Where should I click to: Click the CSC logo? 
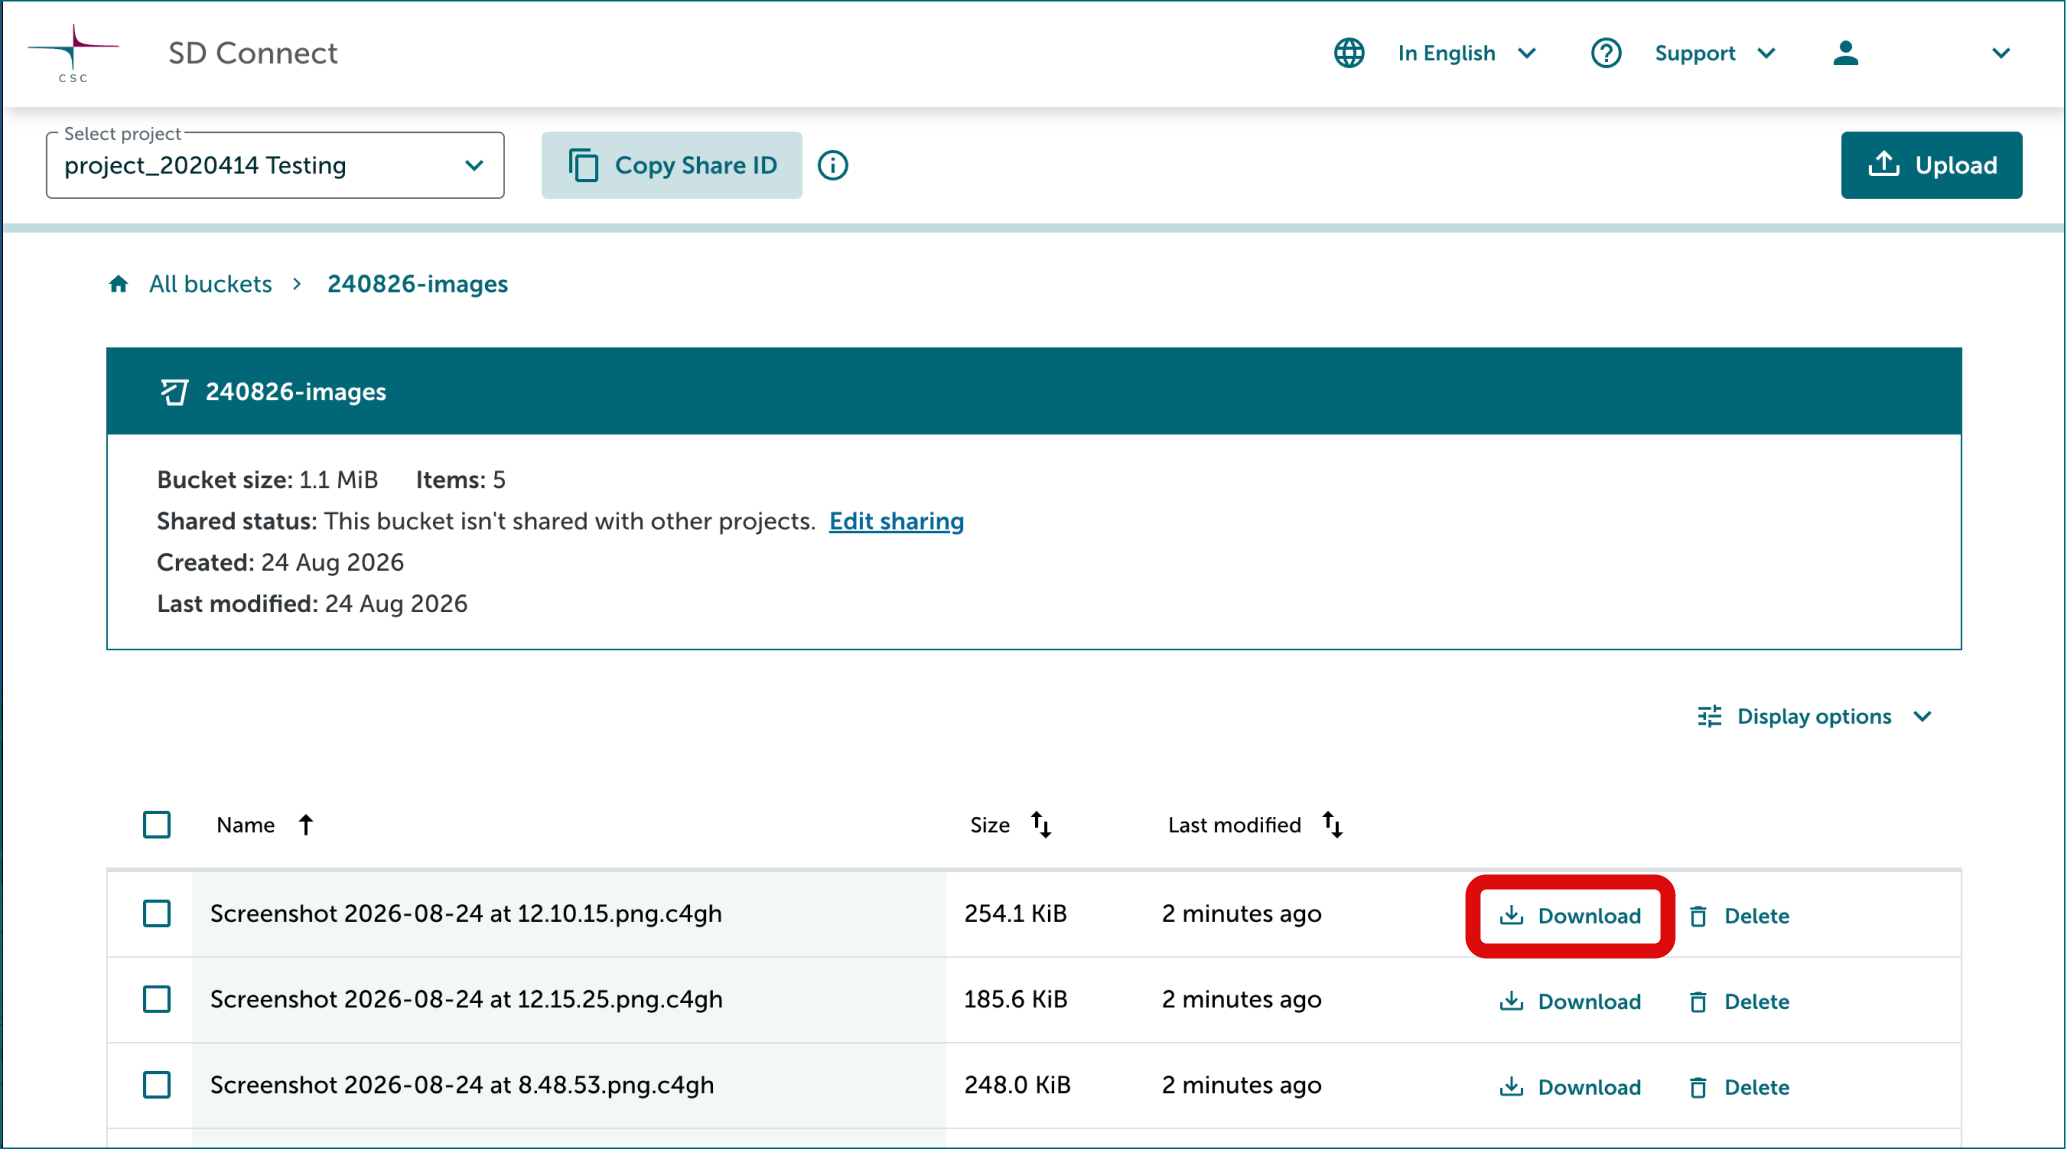[73, 53]
